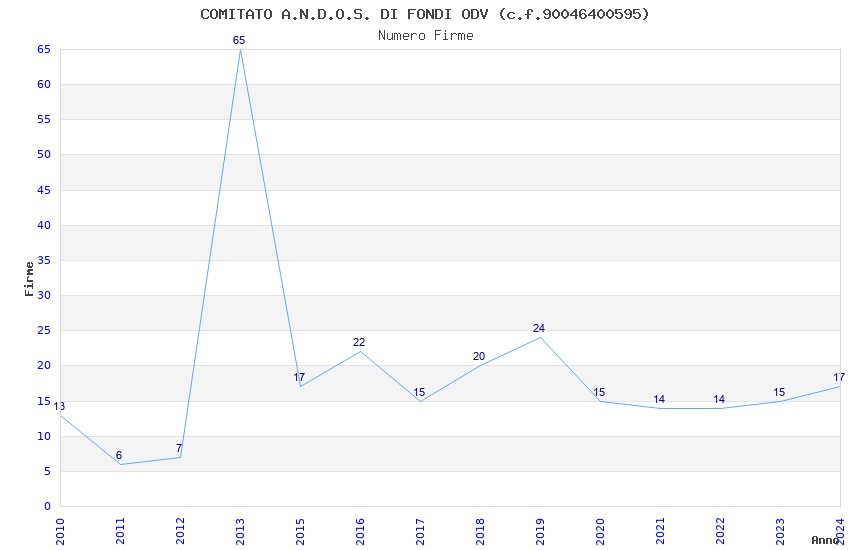Click the y-axis value 0
Screen dimensions: 850x550
coord(48,506)
